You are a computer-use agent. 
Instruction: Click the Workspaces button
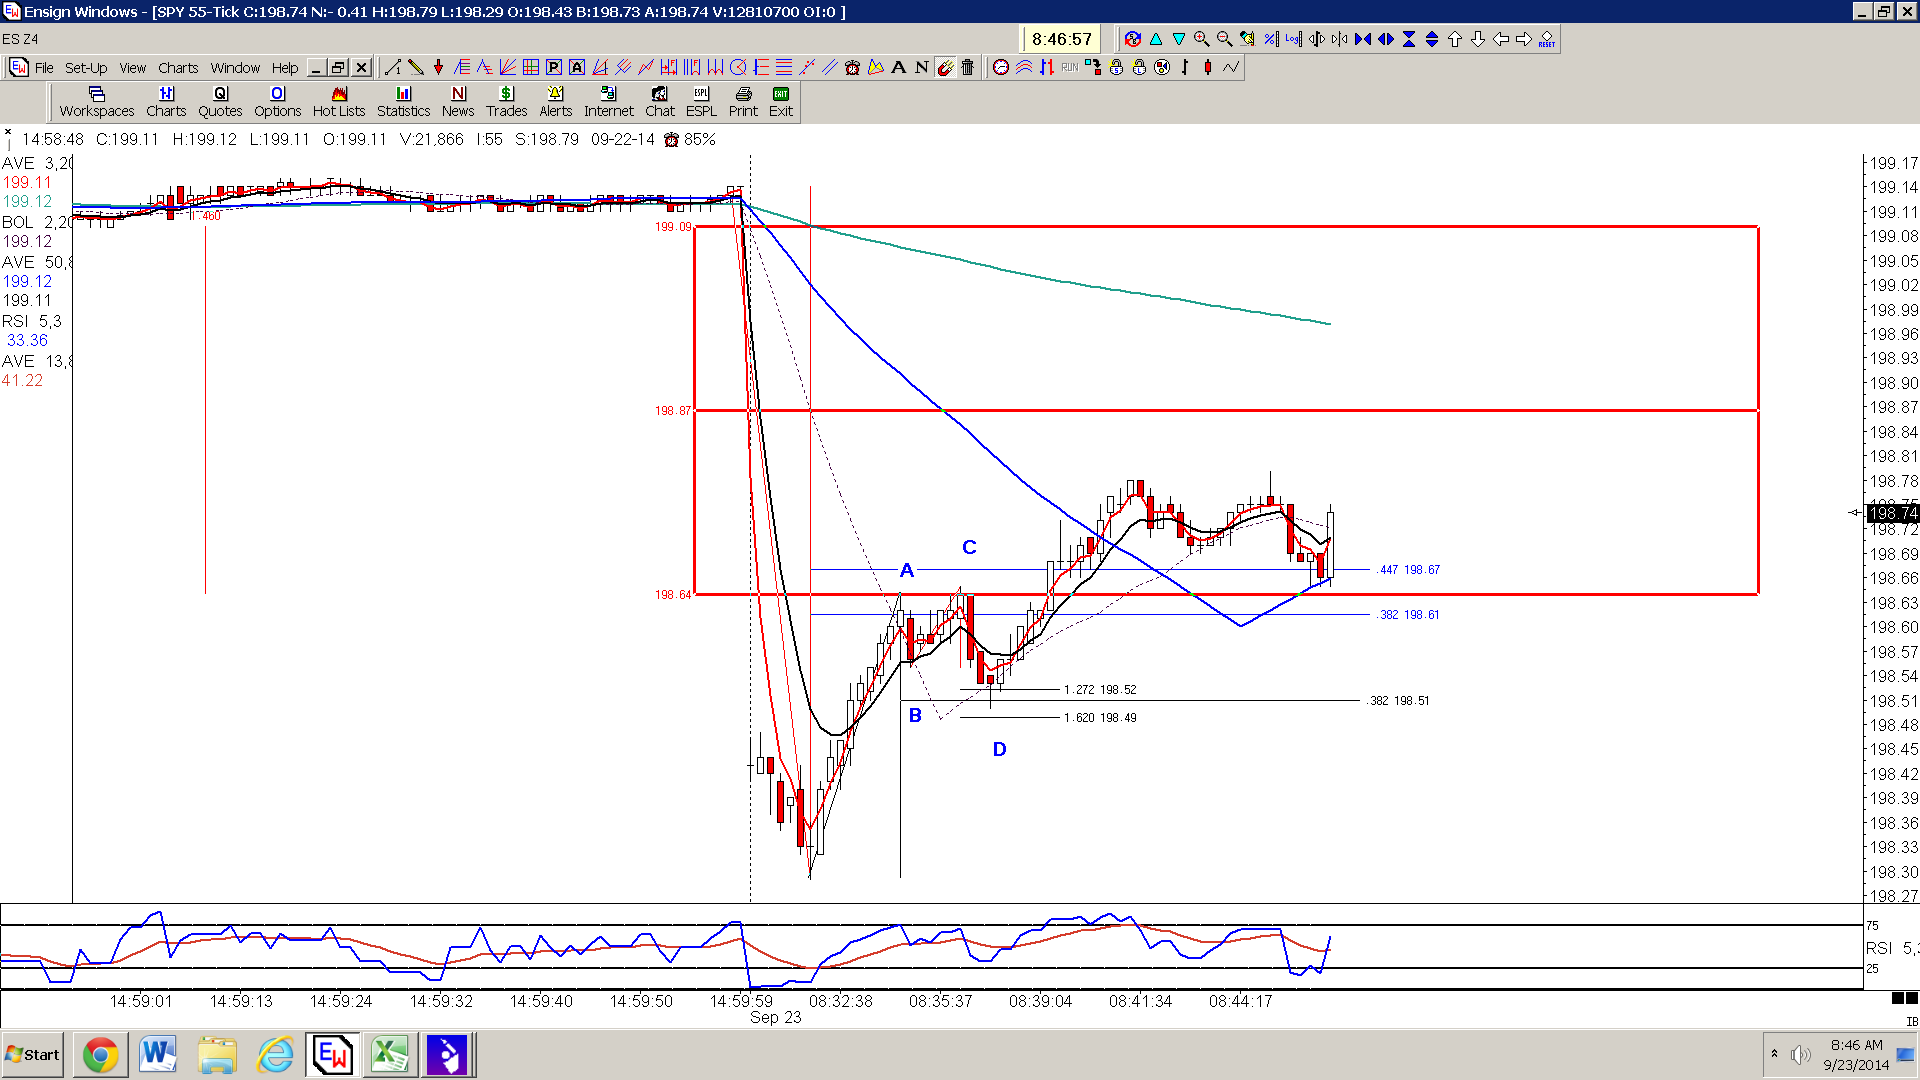tap(97, 102)
